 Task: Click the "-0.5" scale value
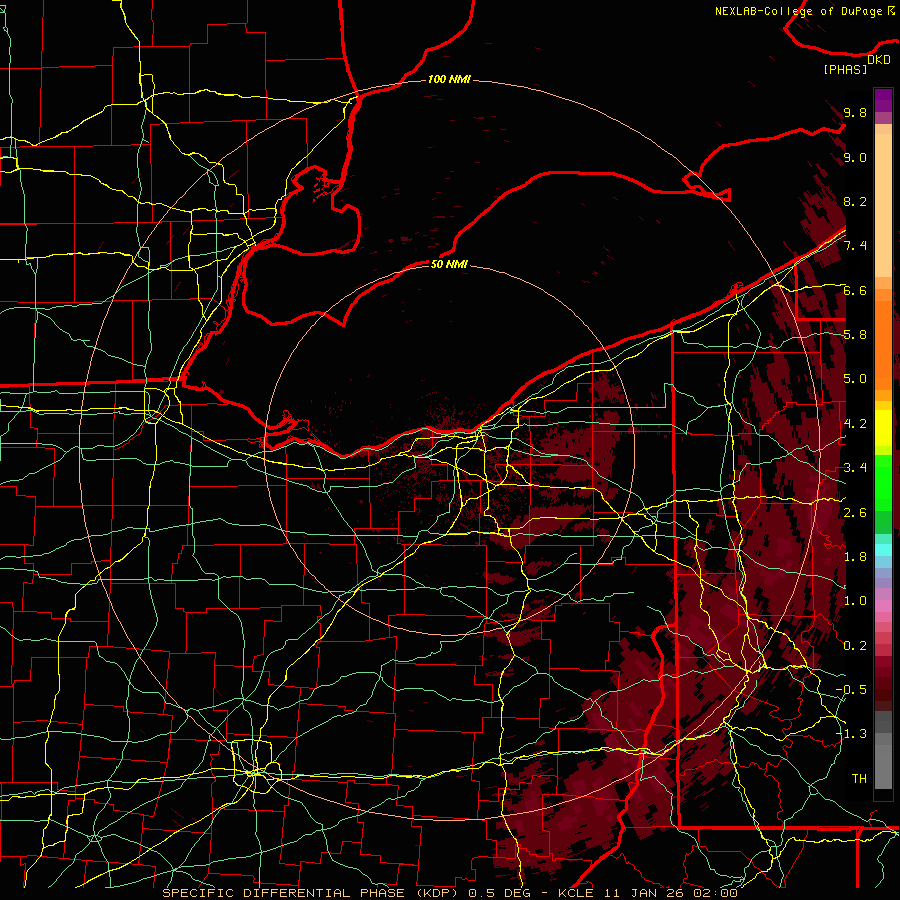pos(851,690)
